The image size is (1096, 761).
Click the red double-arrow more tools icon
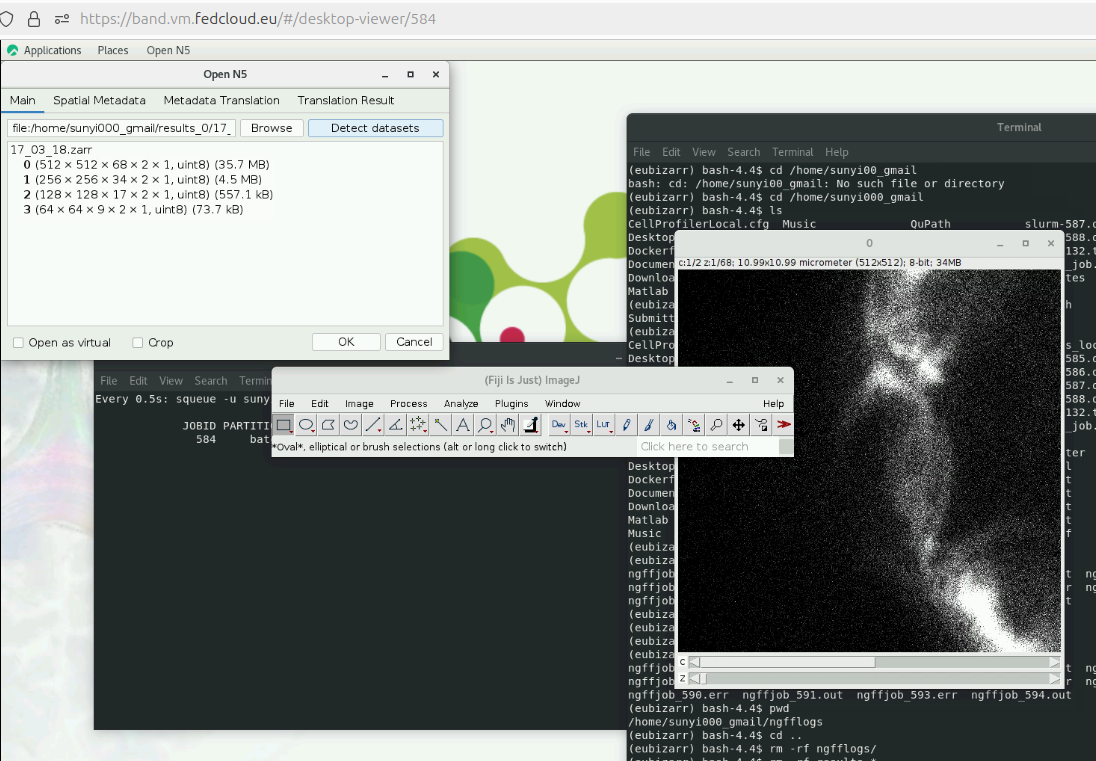784,425
